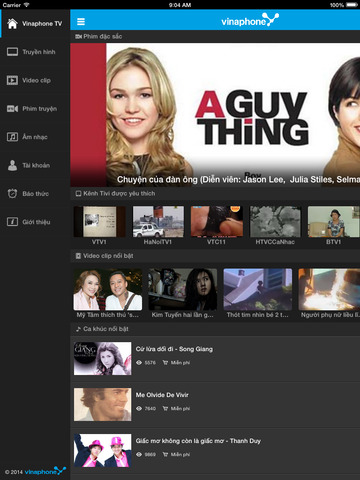The height and width of the screenshot is (480, 360).
Task: Click eye icon for Giấc mơ Thanh Duy song
Action: [139, 454]
